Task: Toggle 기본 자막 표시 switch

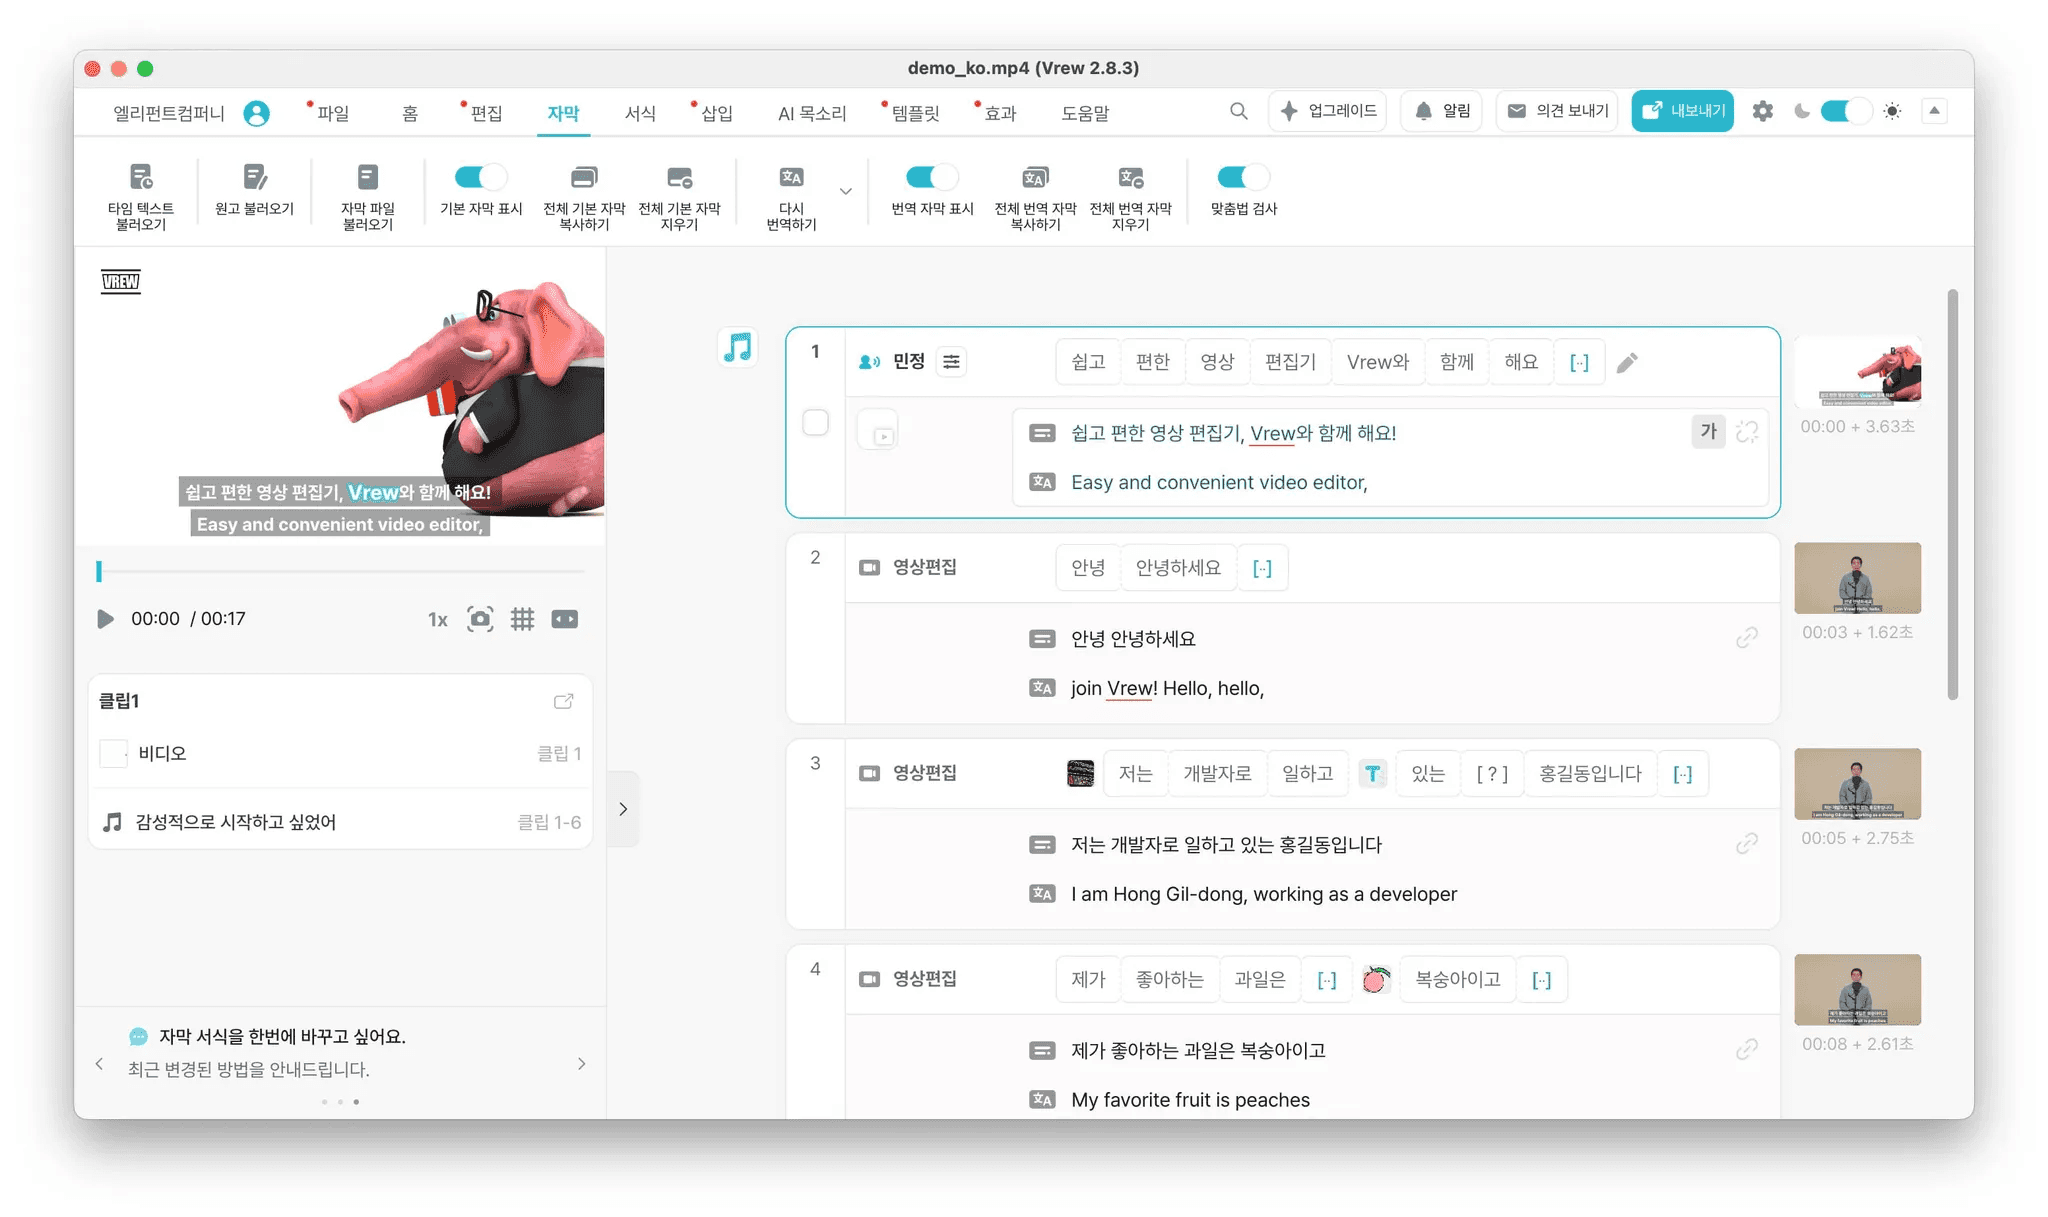Action: (x=480, y=177)
